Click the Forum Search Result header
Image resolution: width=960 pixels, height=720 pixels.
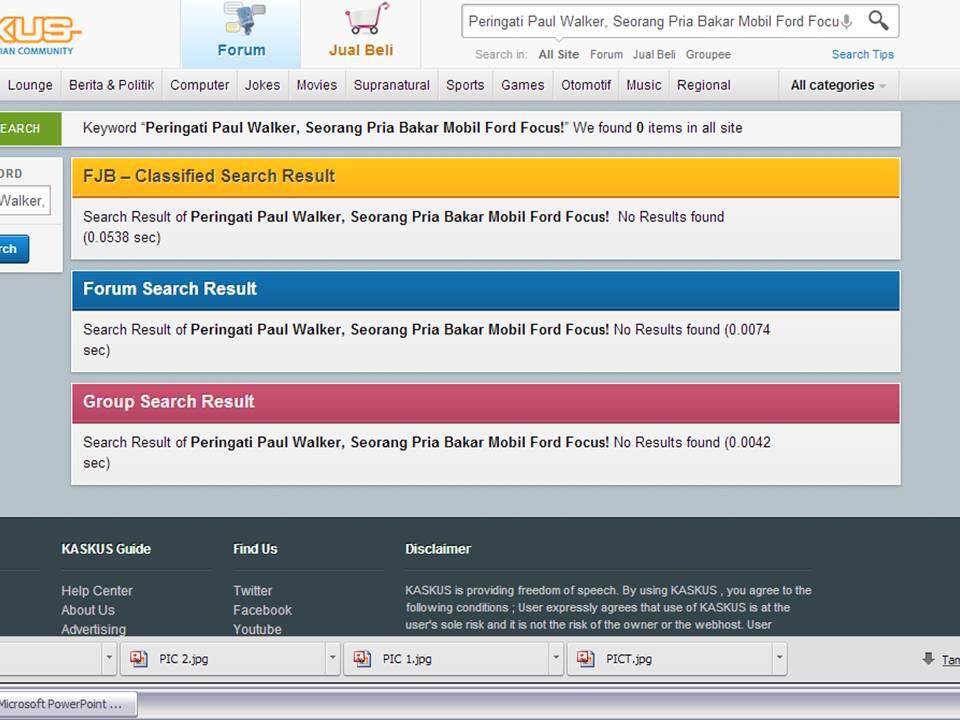486,290
